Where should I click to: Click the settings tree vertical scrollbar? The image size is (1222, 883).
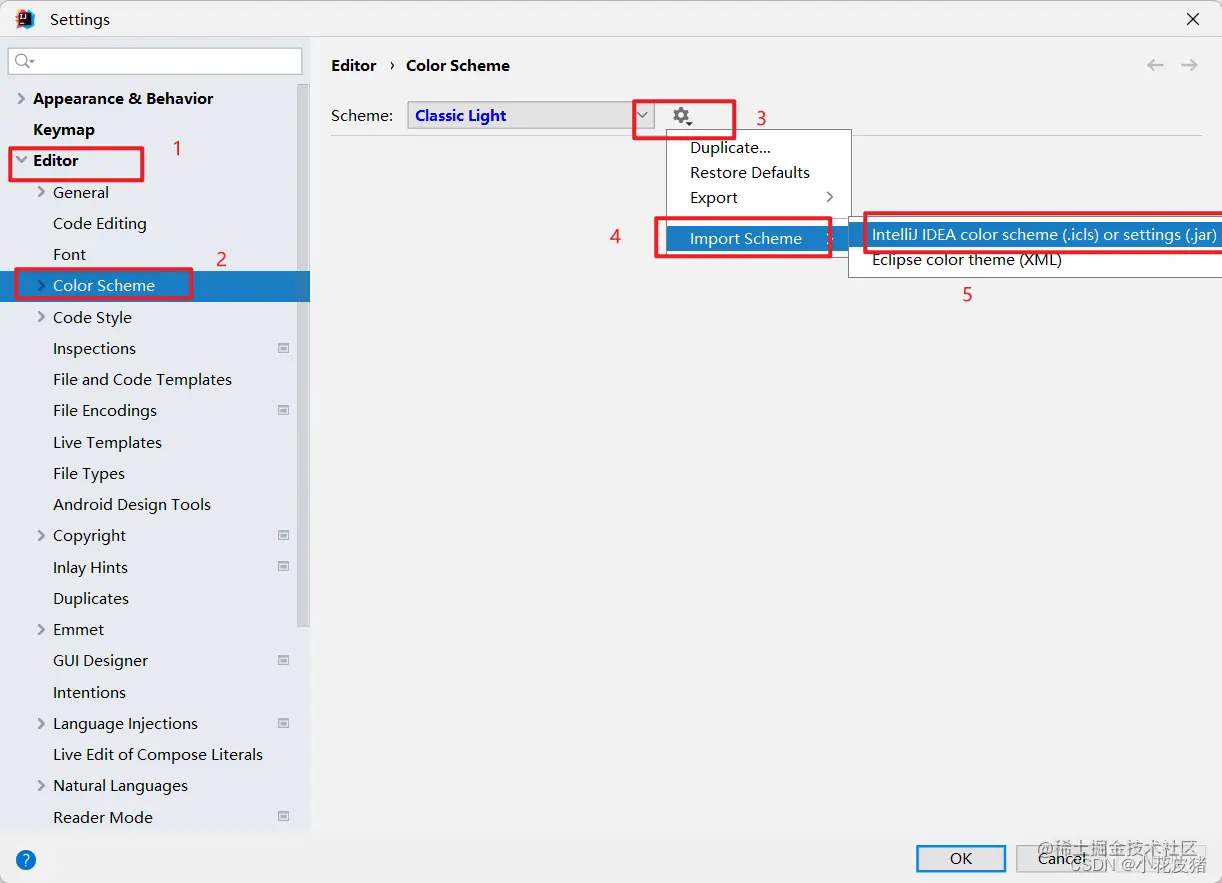pos(304,355)
